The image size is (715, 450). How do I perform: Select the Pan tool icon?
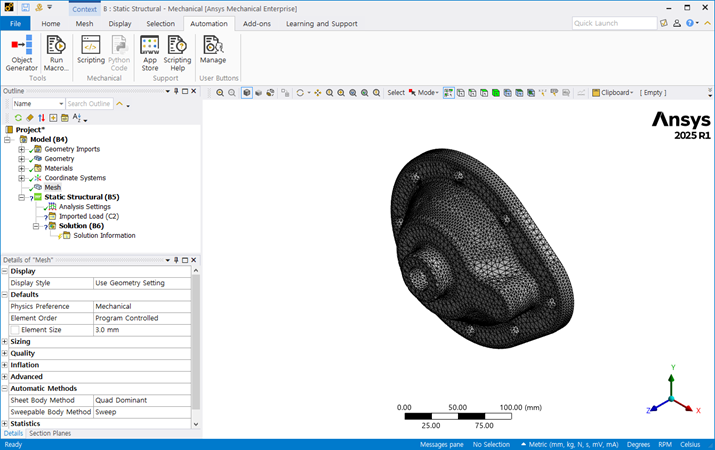click(x=318, y=93)
